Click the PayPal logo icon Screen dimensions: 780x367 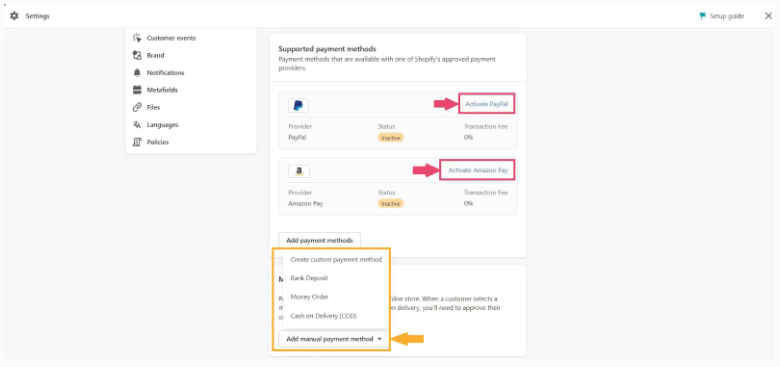click(x=298, y=105)
